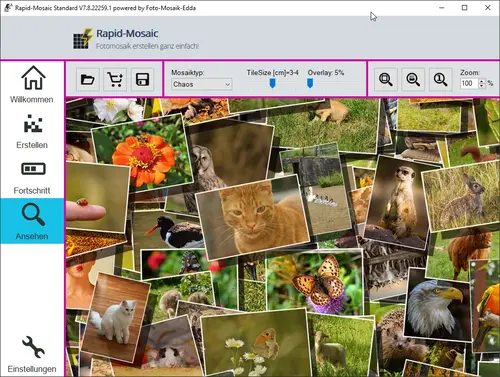Click the Rapid-Mosaic title text
Viewport: 500px width, 377px height.
tap(127, 33)
